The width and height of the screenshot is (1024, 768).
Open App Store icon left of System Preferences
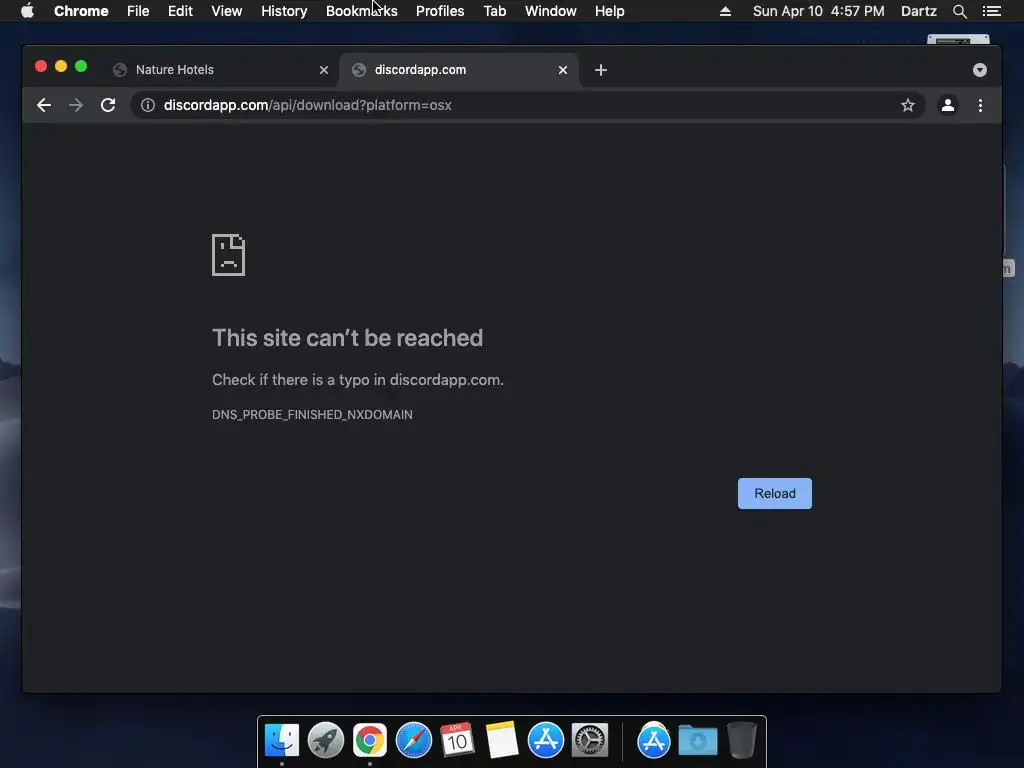[x=545, y=740]
